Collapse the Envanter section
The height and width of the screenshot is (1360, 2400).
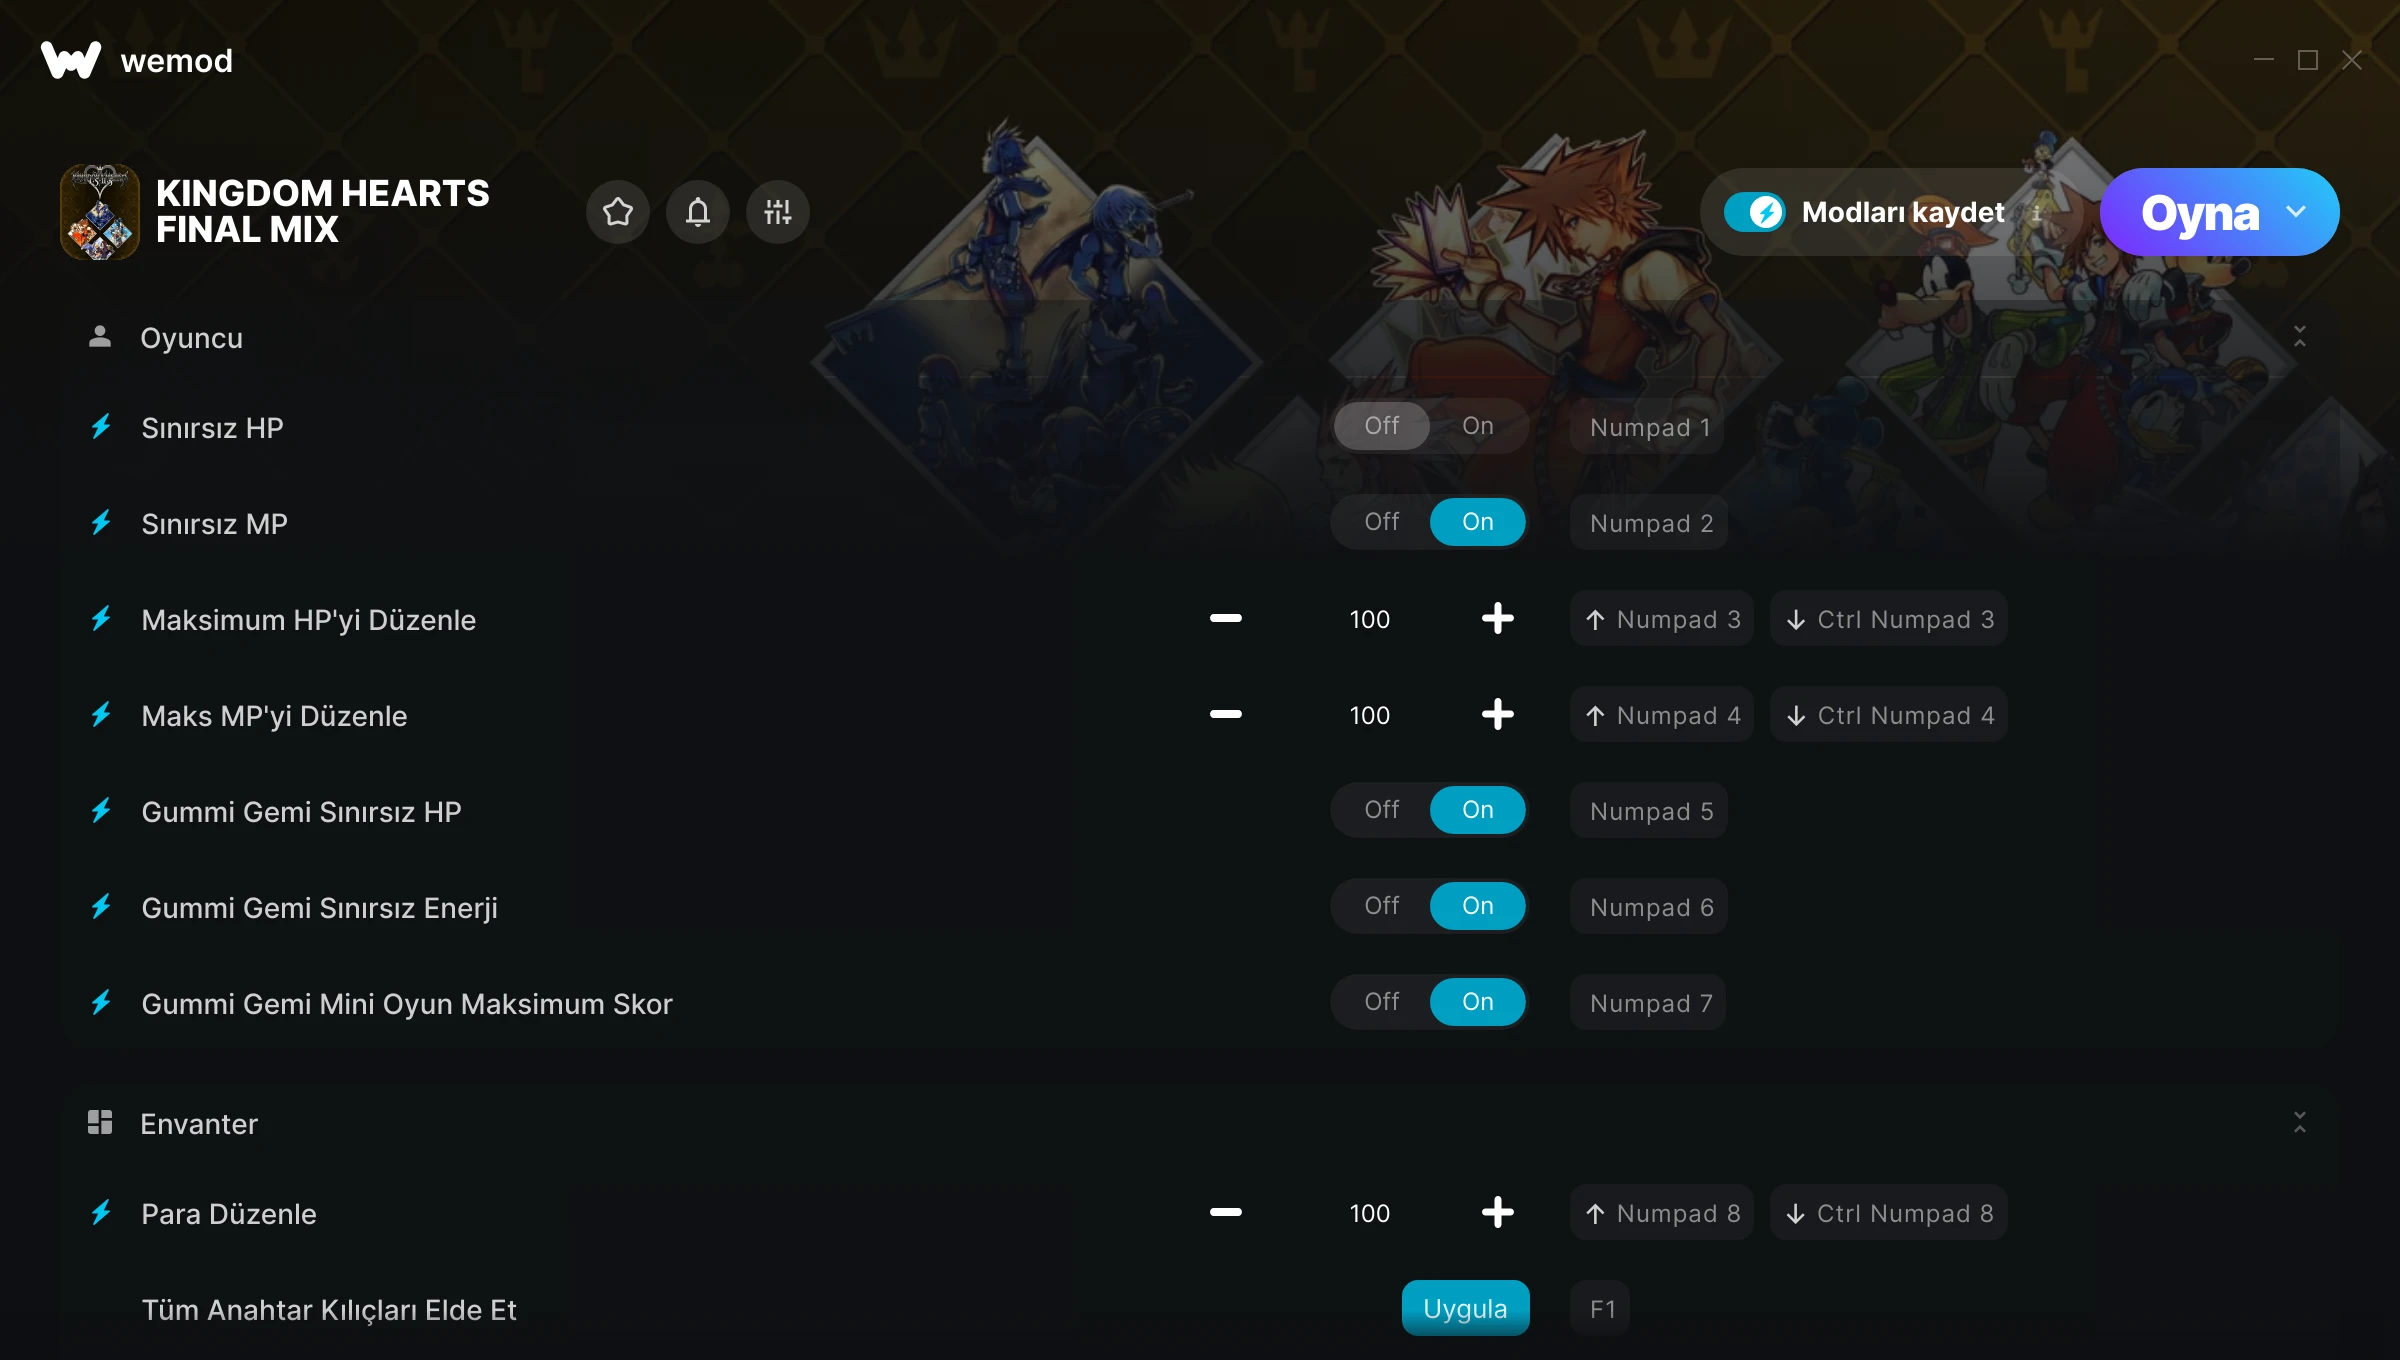tap(2300, 1123)
